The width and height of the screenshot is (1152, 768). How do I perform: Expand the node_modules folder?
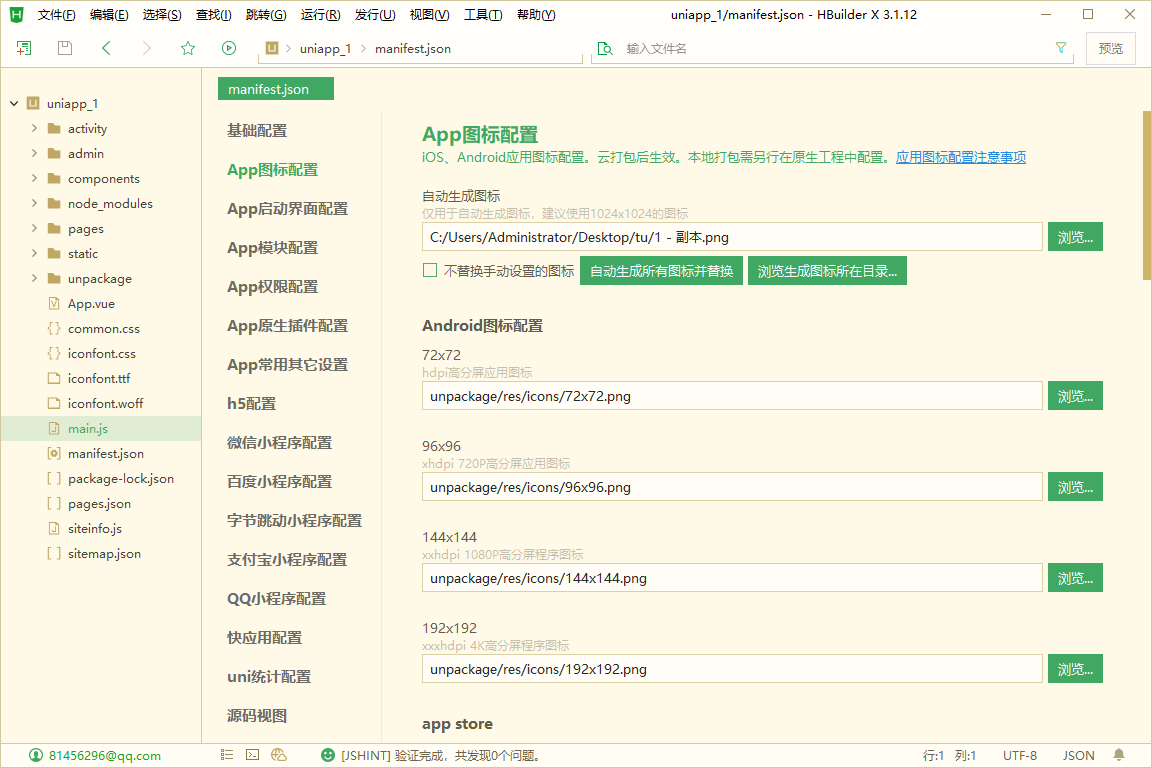pyautogui.click(x=34, y=204)
